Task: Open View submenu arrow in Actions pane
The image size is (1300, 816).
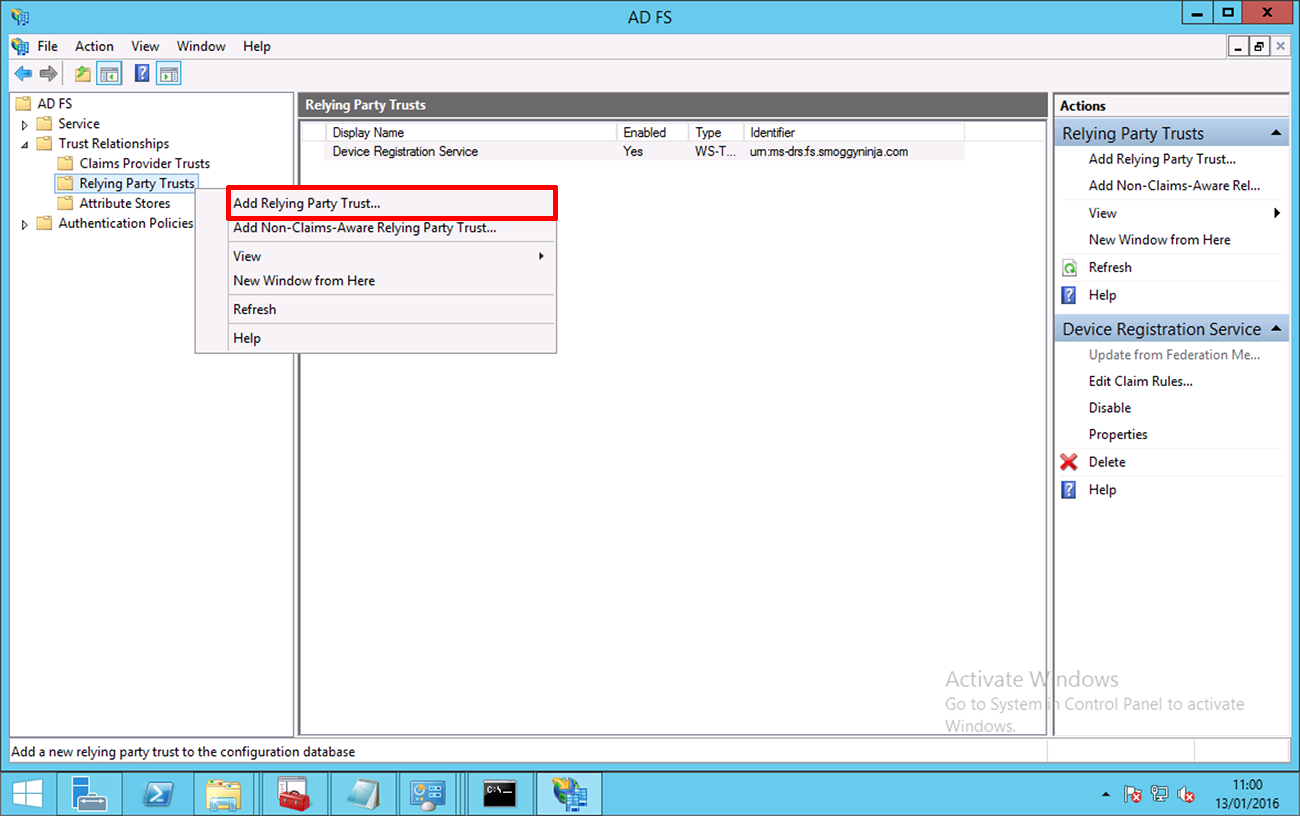Action: (x=1277, y=213)
